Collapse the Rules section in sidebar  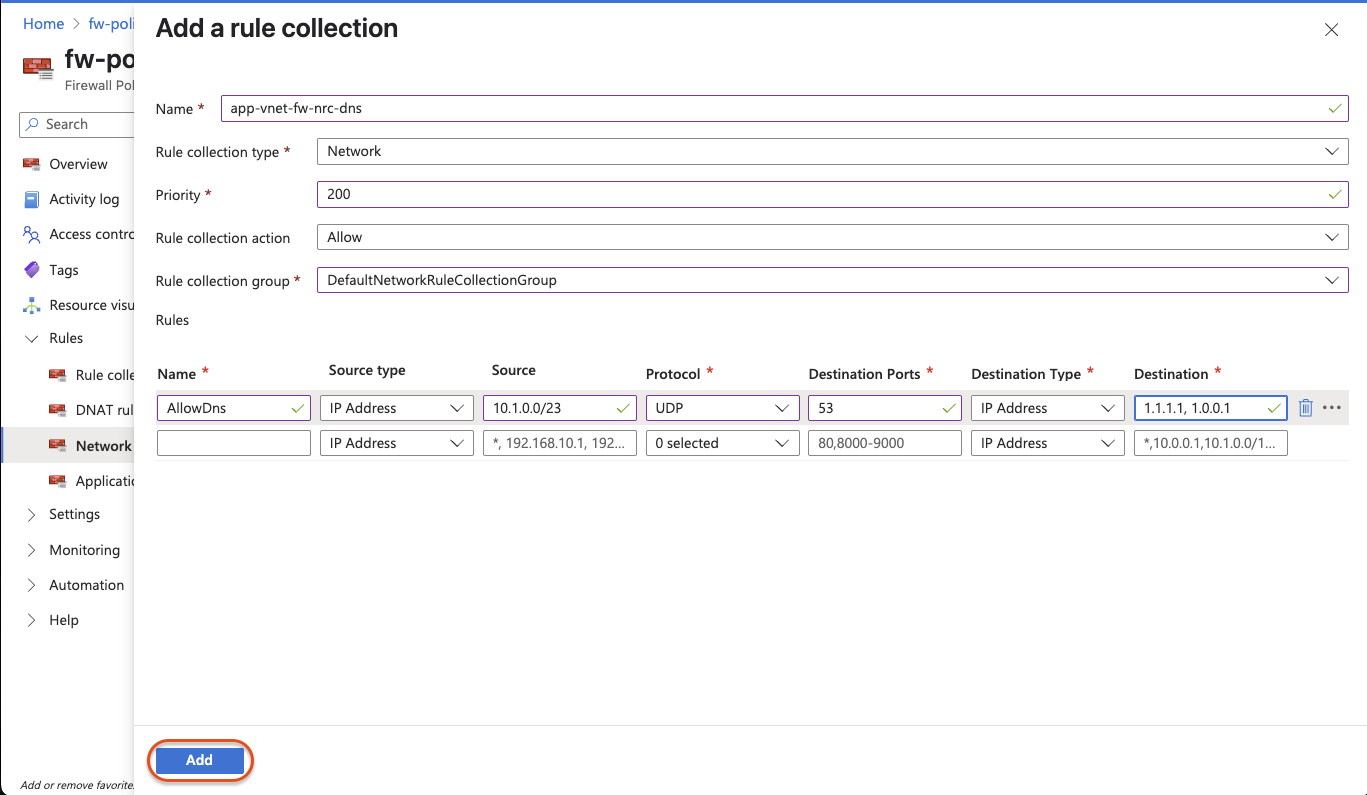pos(31,339)
